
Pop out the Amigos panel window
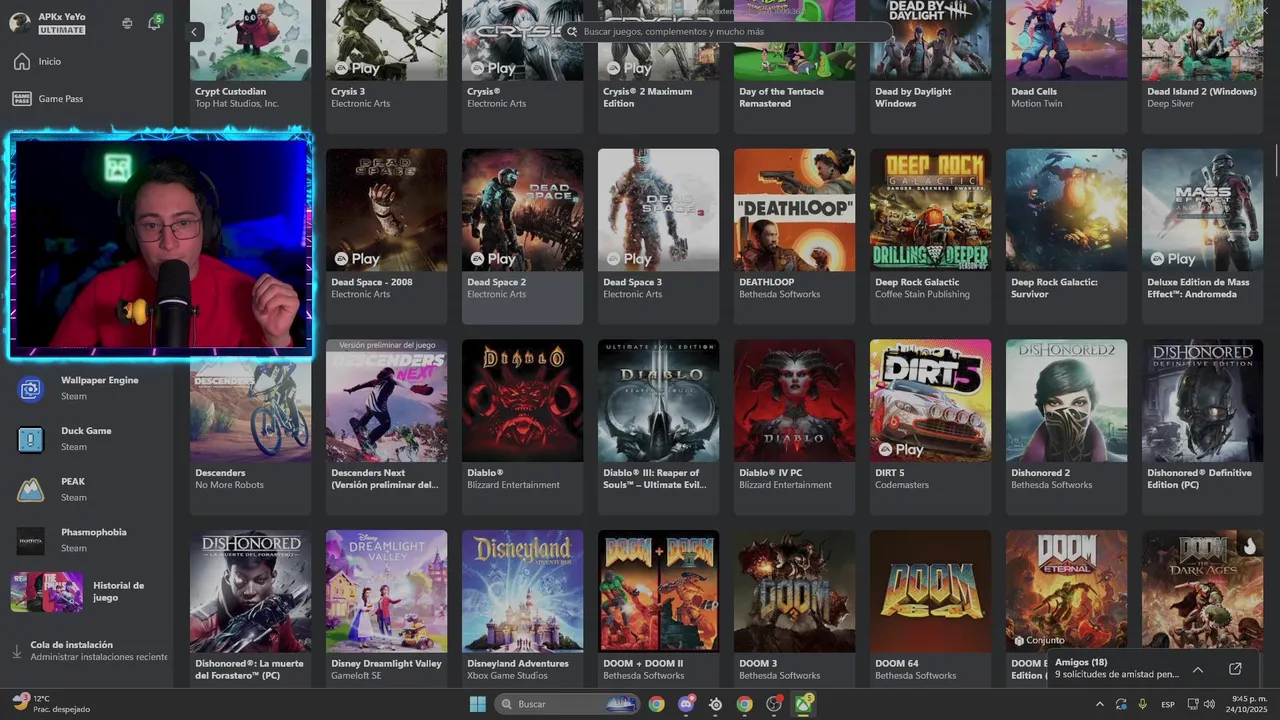pos(1235,669)
